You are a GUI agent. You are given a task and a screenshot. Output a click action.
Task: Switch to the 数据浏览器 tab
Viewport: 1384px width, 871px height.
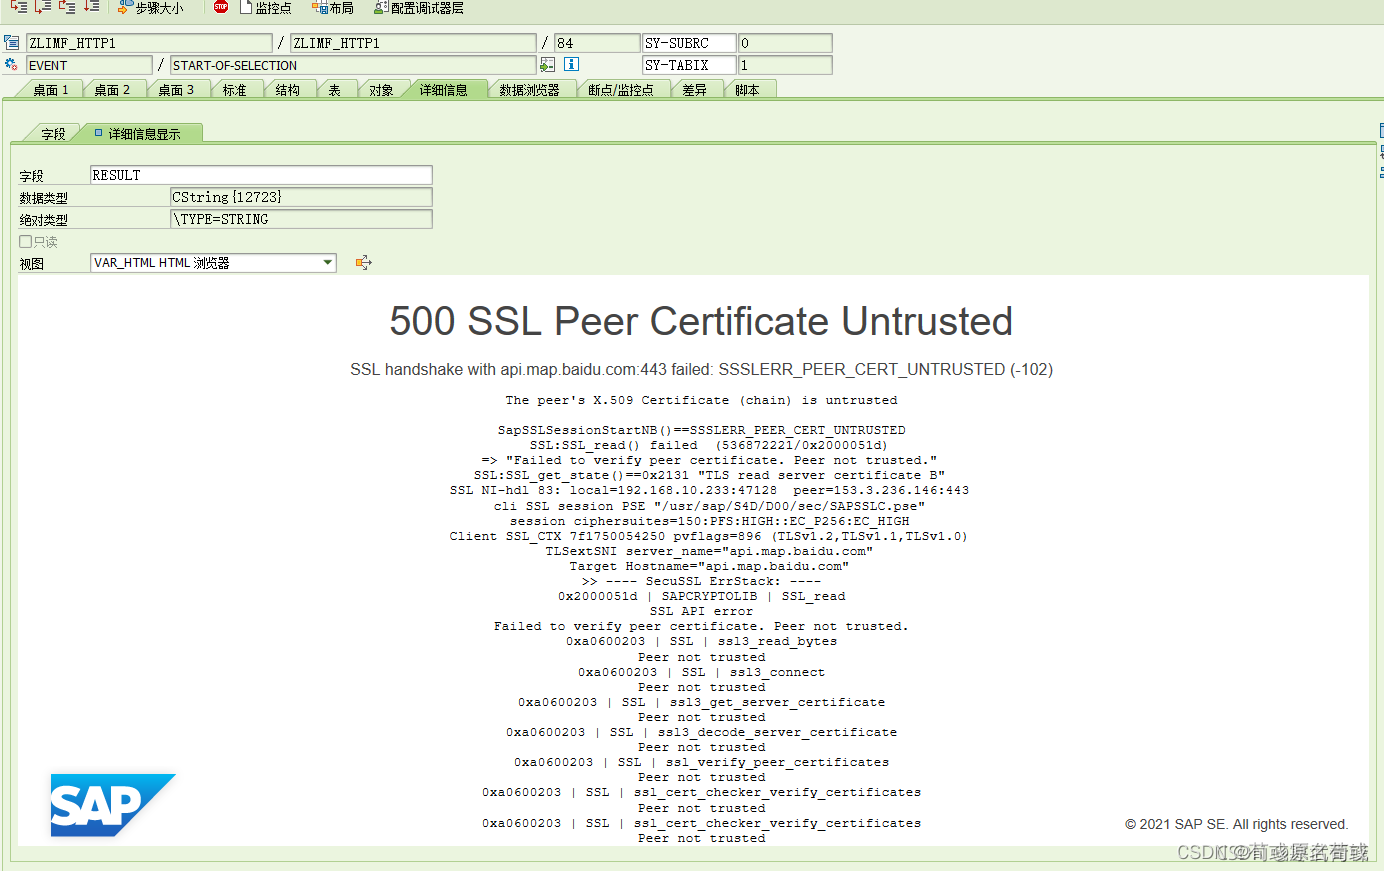coord(530,90)
